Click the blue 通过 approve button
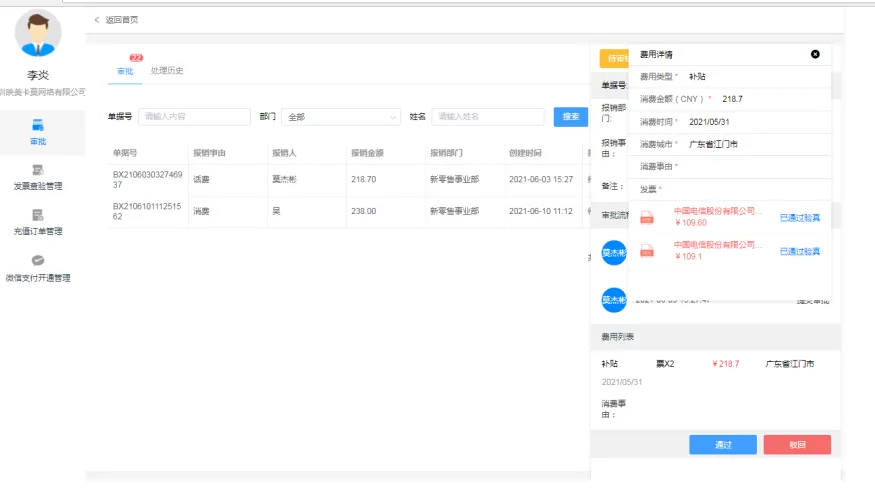Image resolution: width=875 pixels, height=497 pixels. tap(722, 445)
